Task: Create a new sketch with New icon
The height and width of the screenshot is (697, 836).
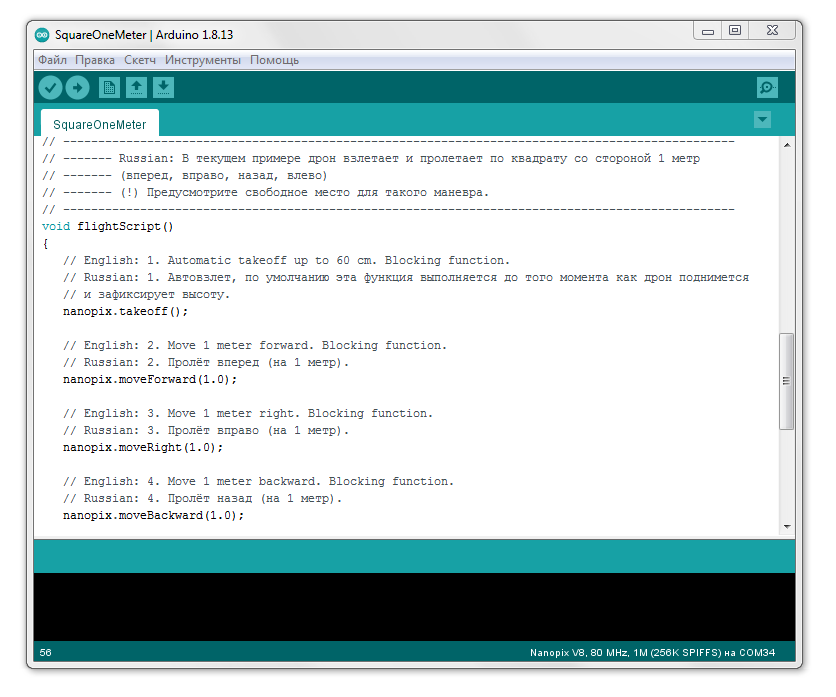Action: (109, 87)
